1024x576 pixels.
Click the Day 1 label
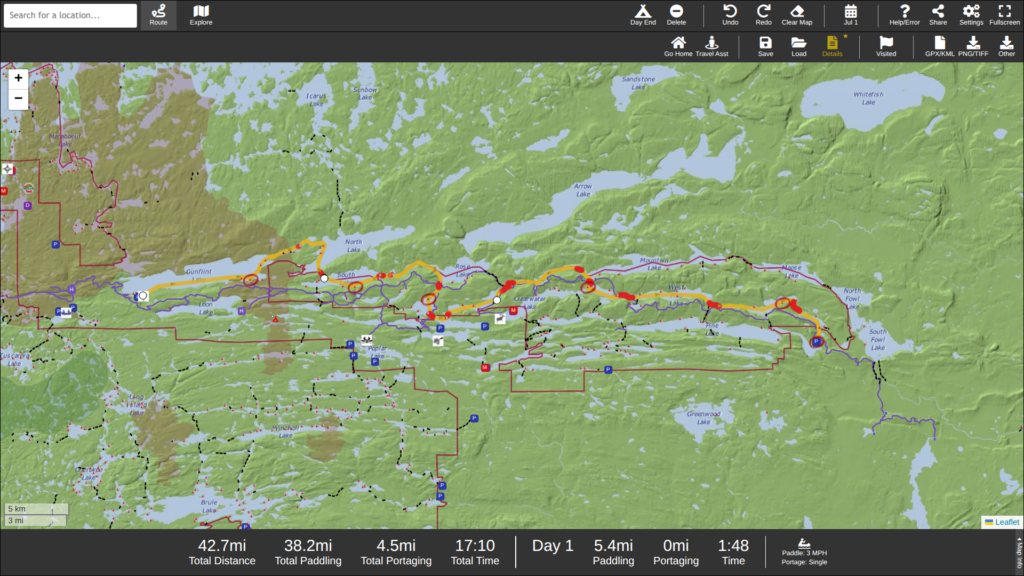(x=552, y=546)
